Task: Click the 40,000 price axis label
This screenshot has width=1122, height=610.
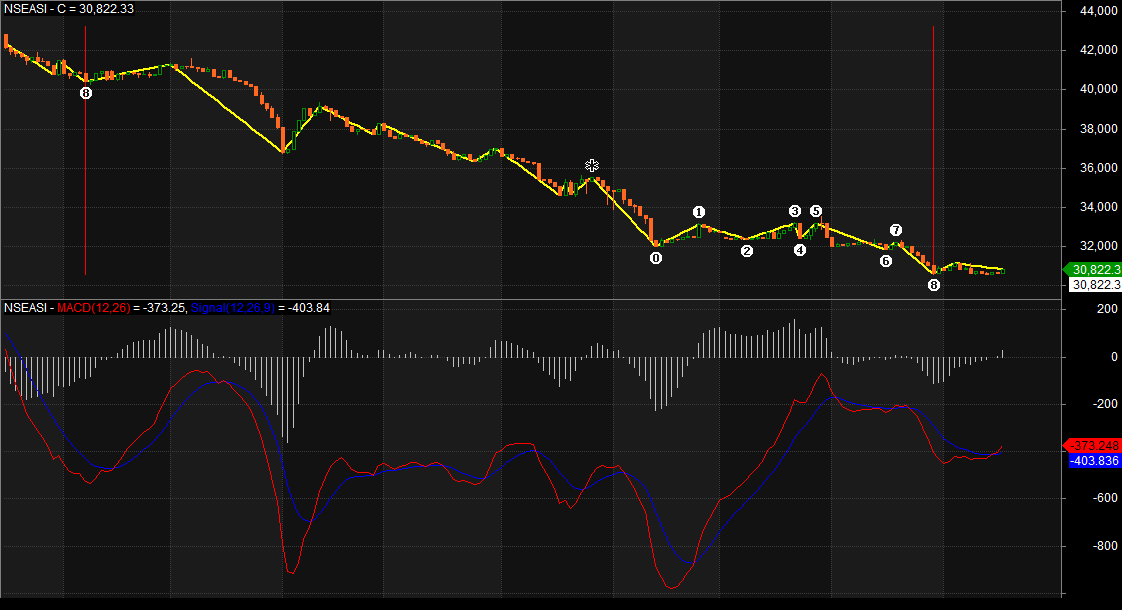Action: (1098, 89)
